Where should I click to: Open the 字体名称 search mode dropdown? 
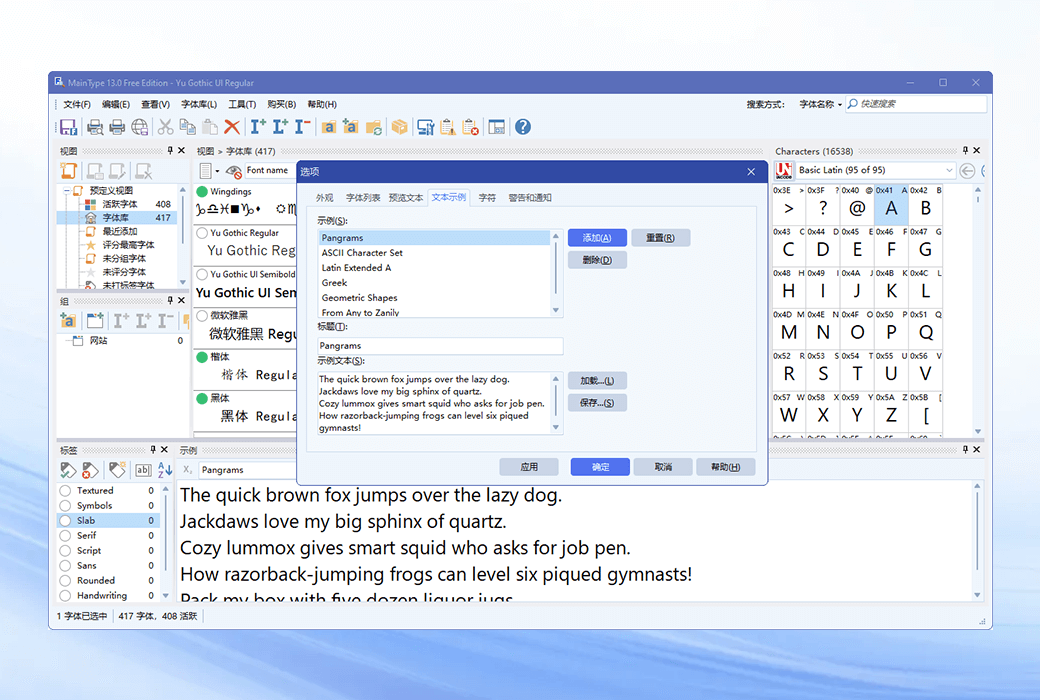820,104
